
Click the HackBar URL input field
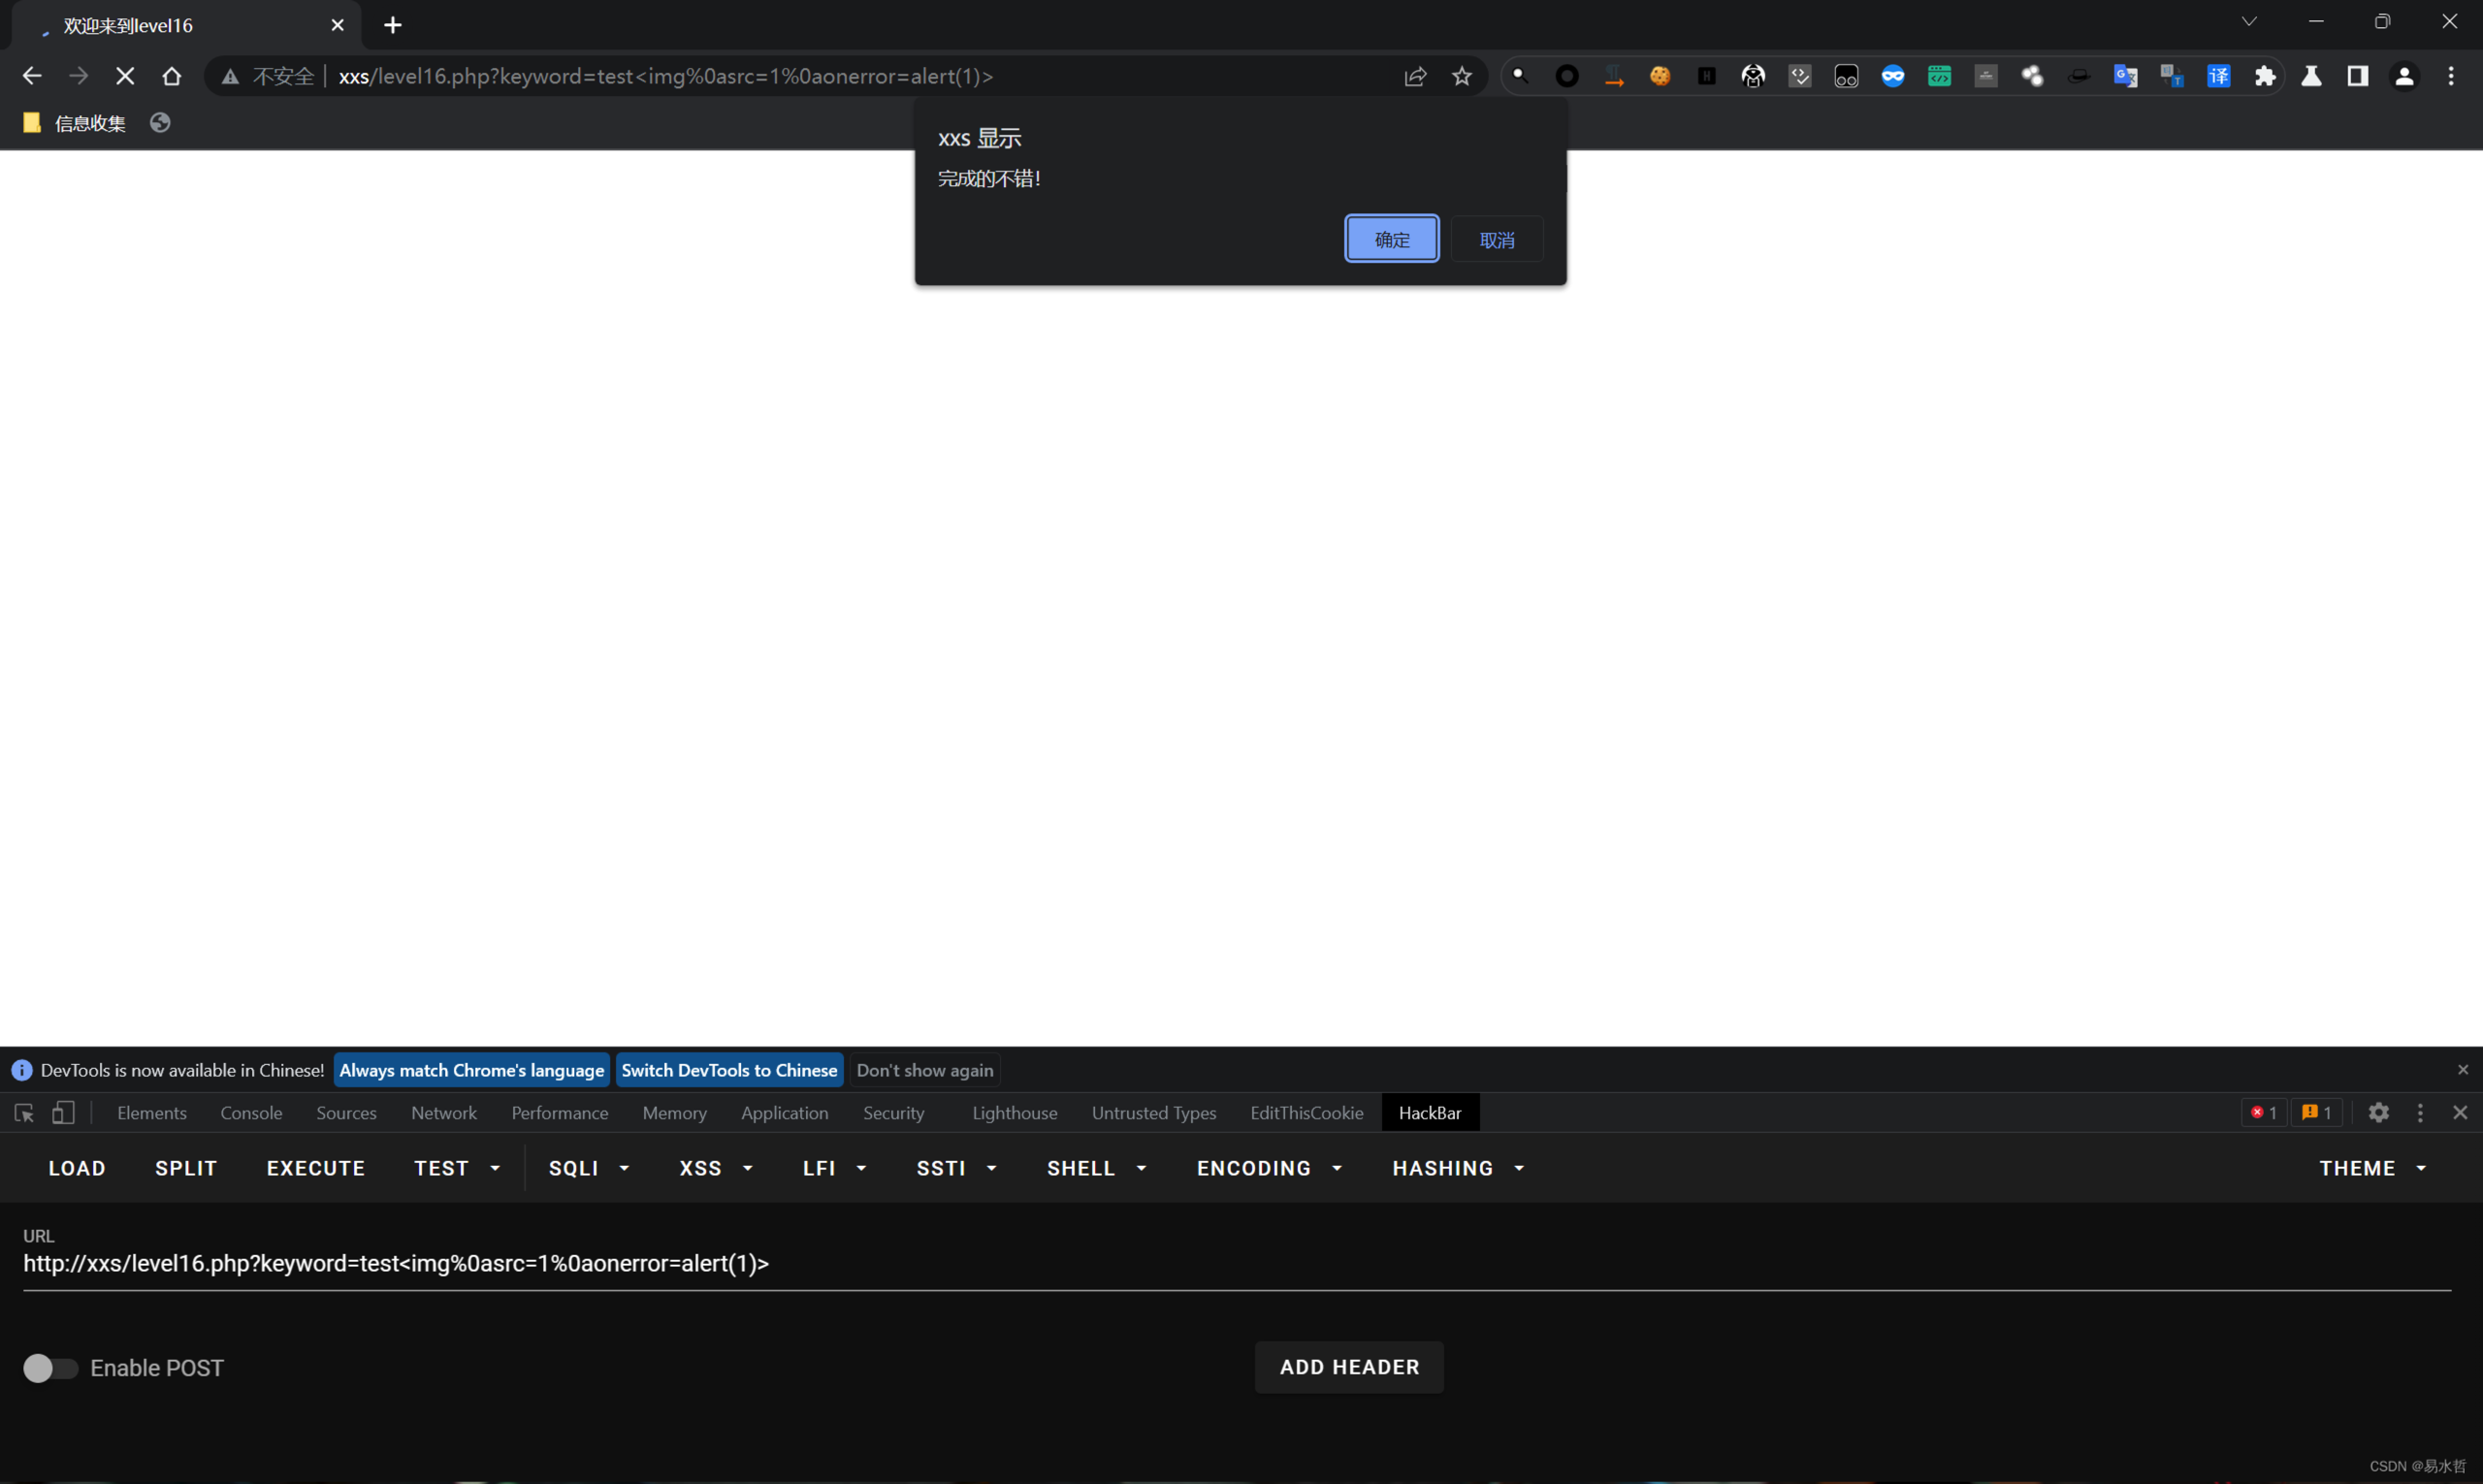(x=1235, y=1263)
